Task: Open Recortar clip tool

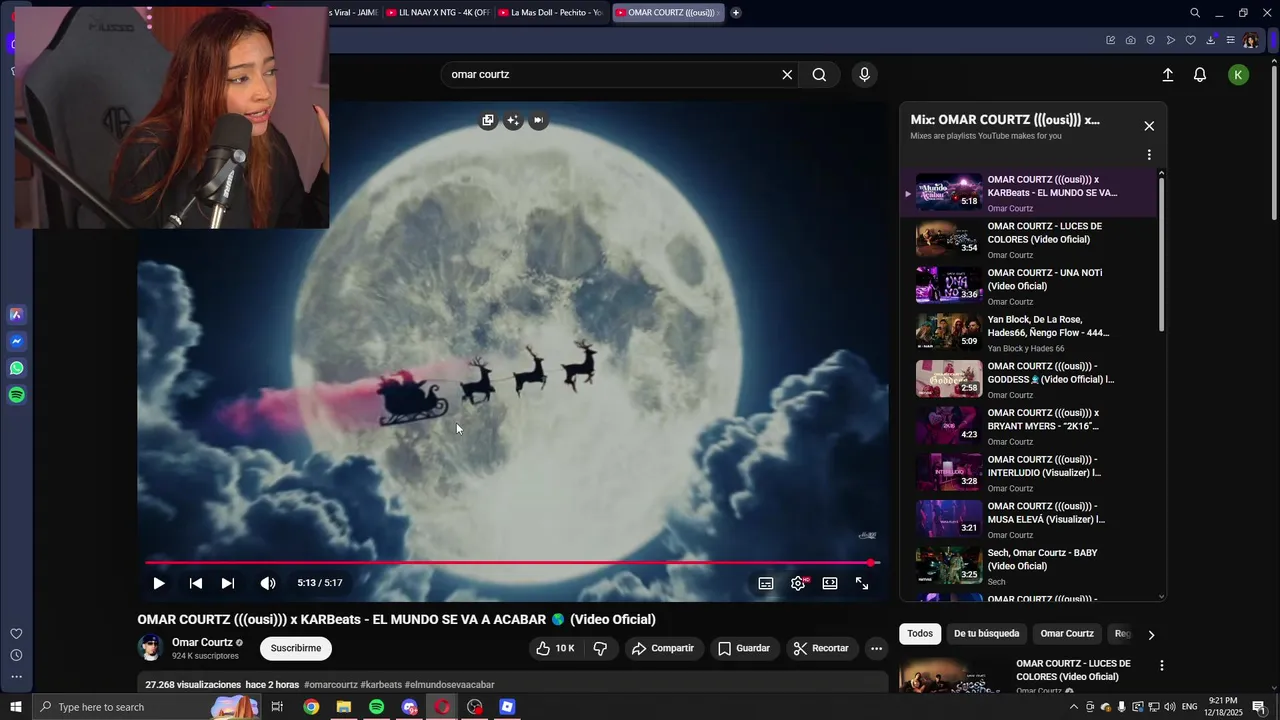Action: tap(821, 648)
